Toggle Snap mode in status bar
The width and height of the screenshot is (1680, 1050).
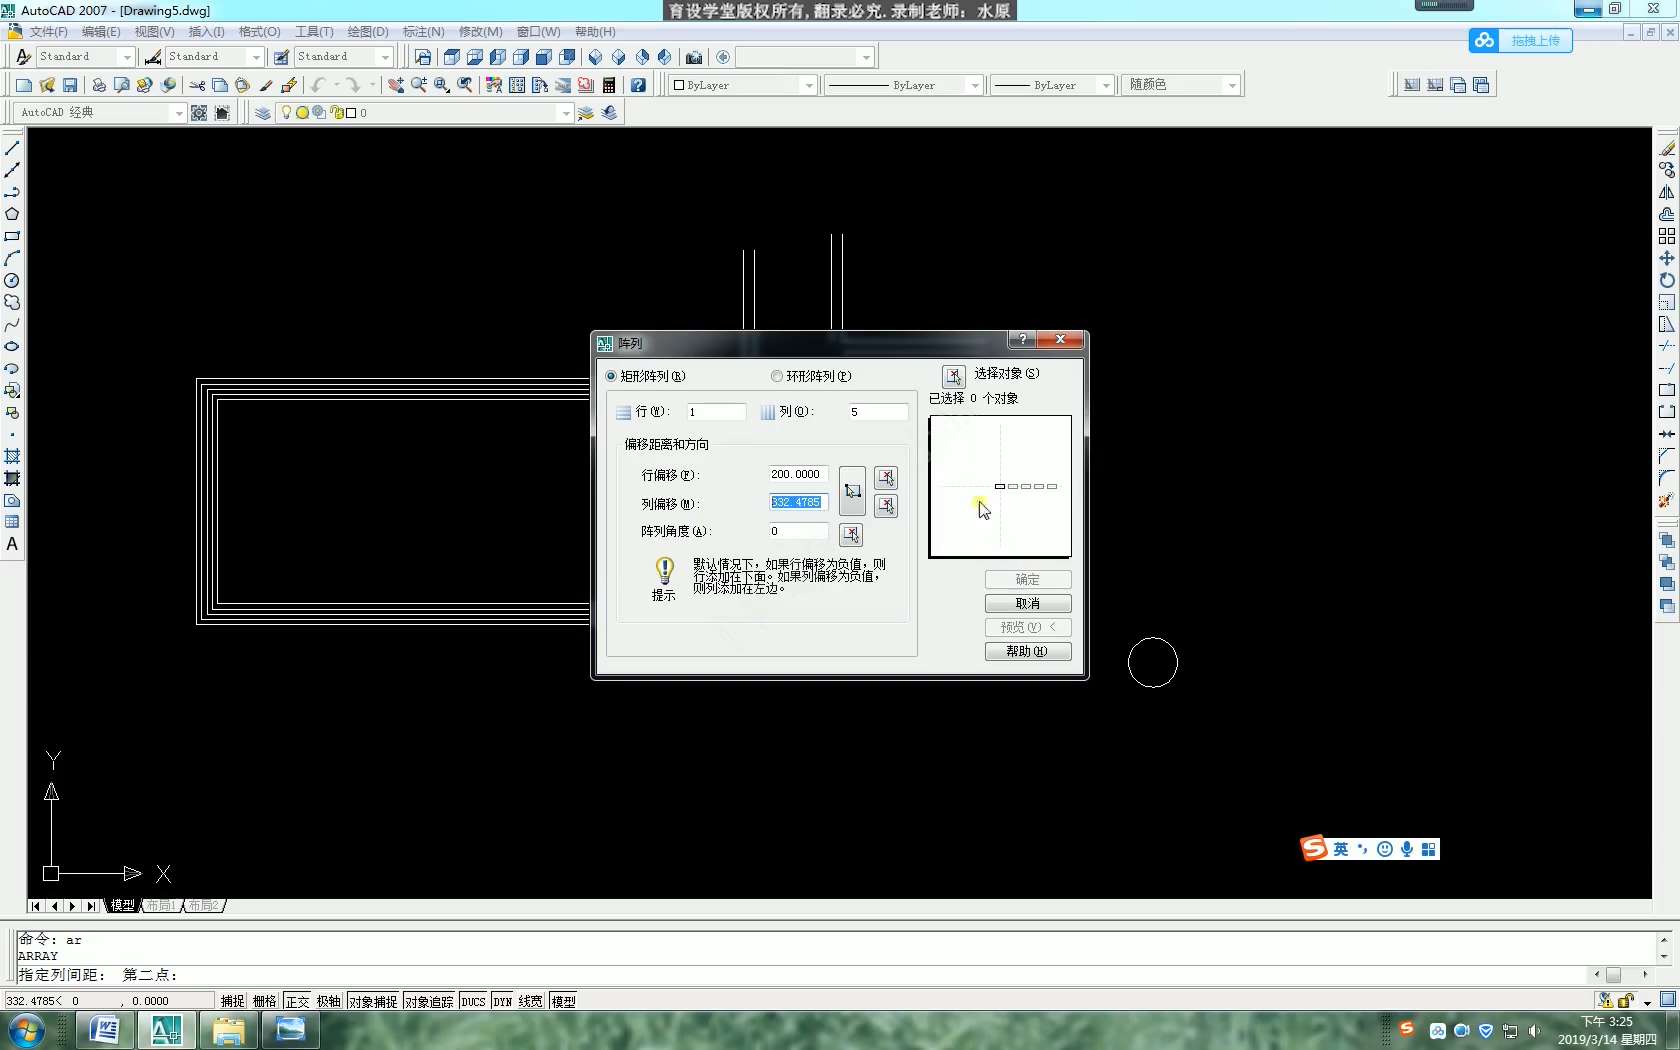pos(233,1001)
